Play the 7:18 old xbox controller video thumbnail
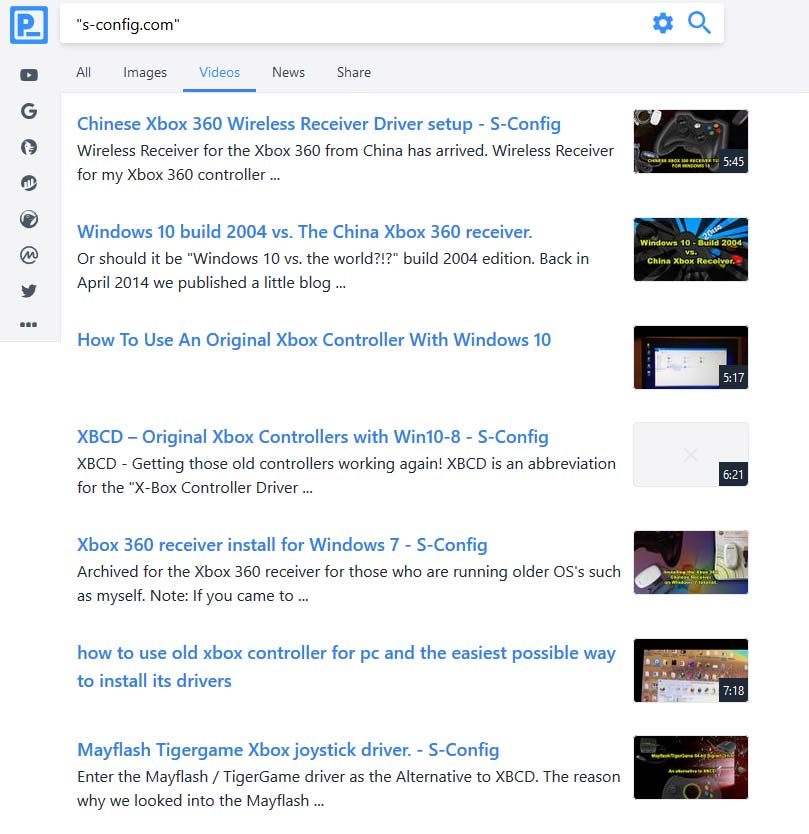Viewport: 809px width, 834px height. pyautogui.click(x=690, y=670)
